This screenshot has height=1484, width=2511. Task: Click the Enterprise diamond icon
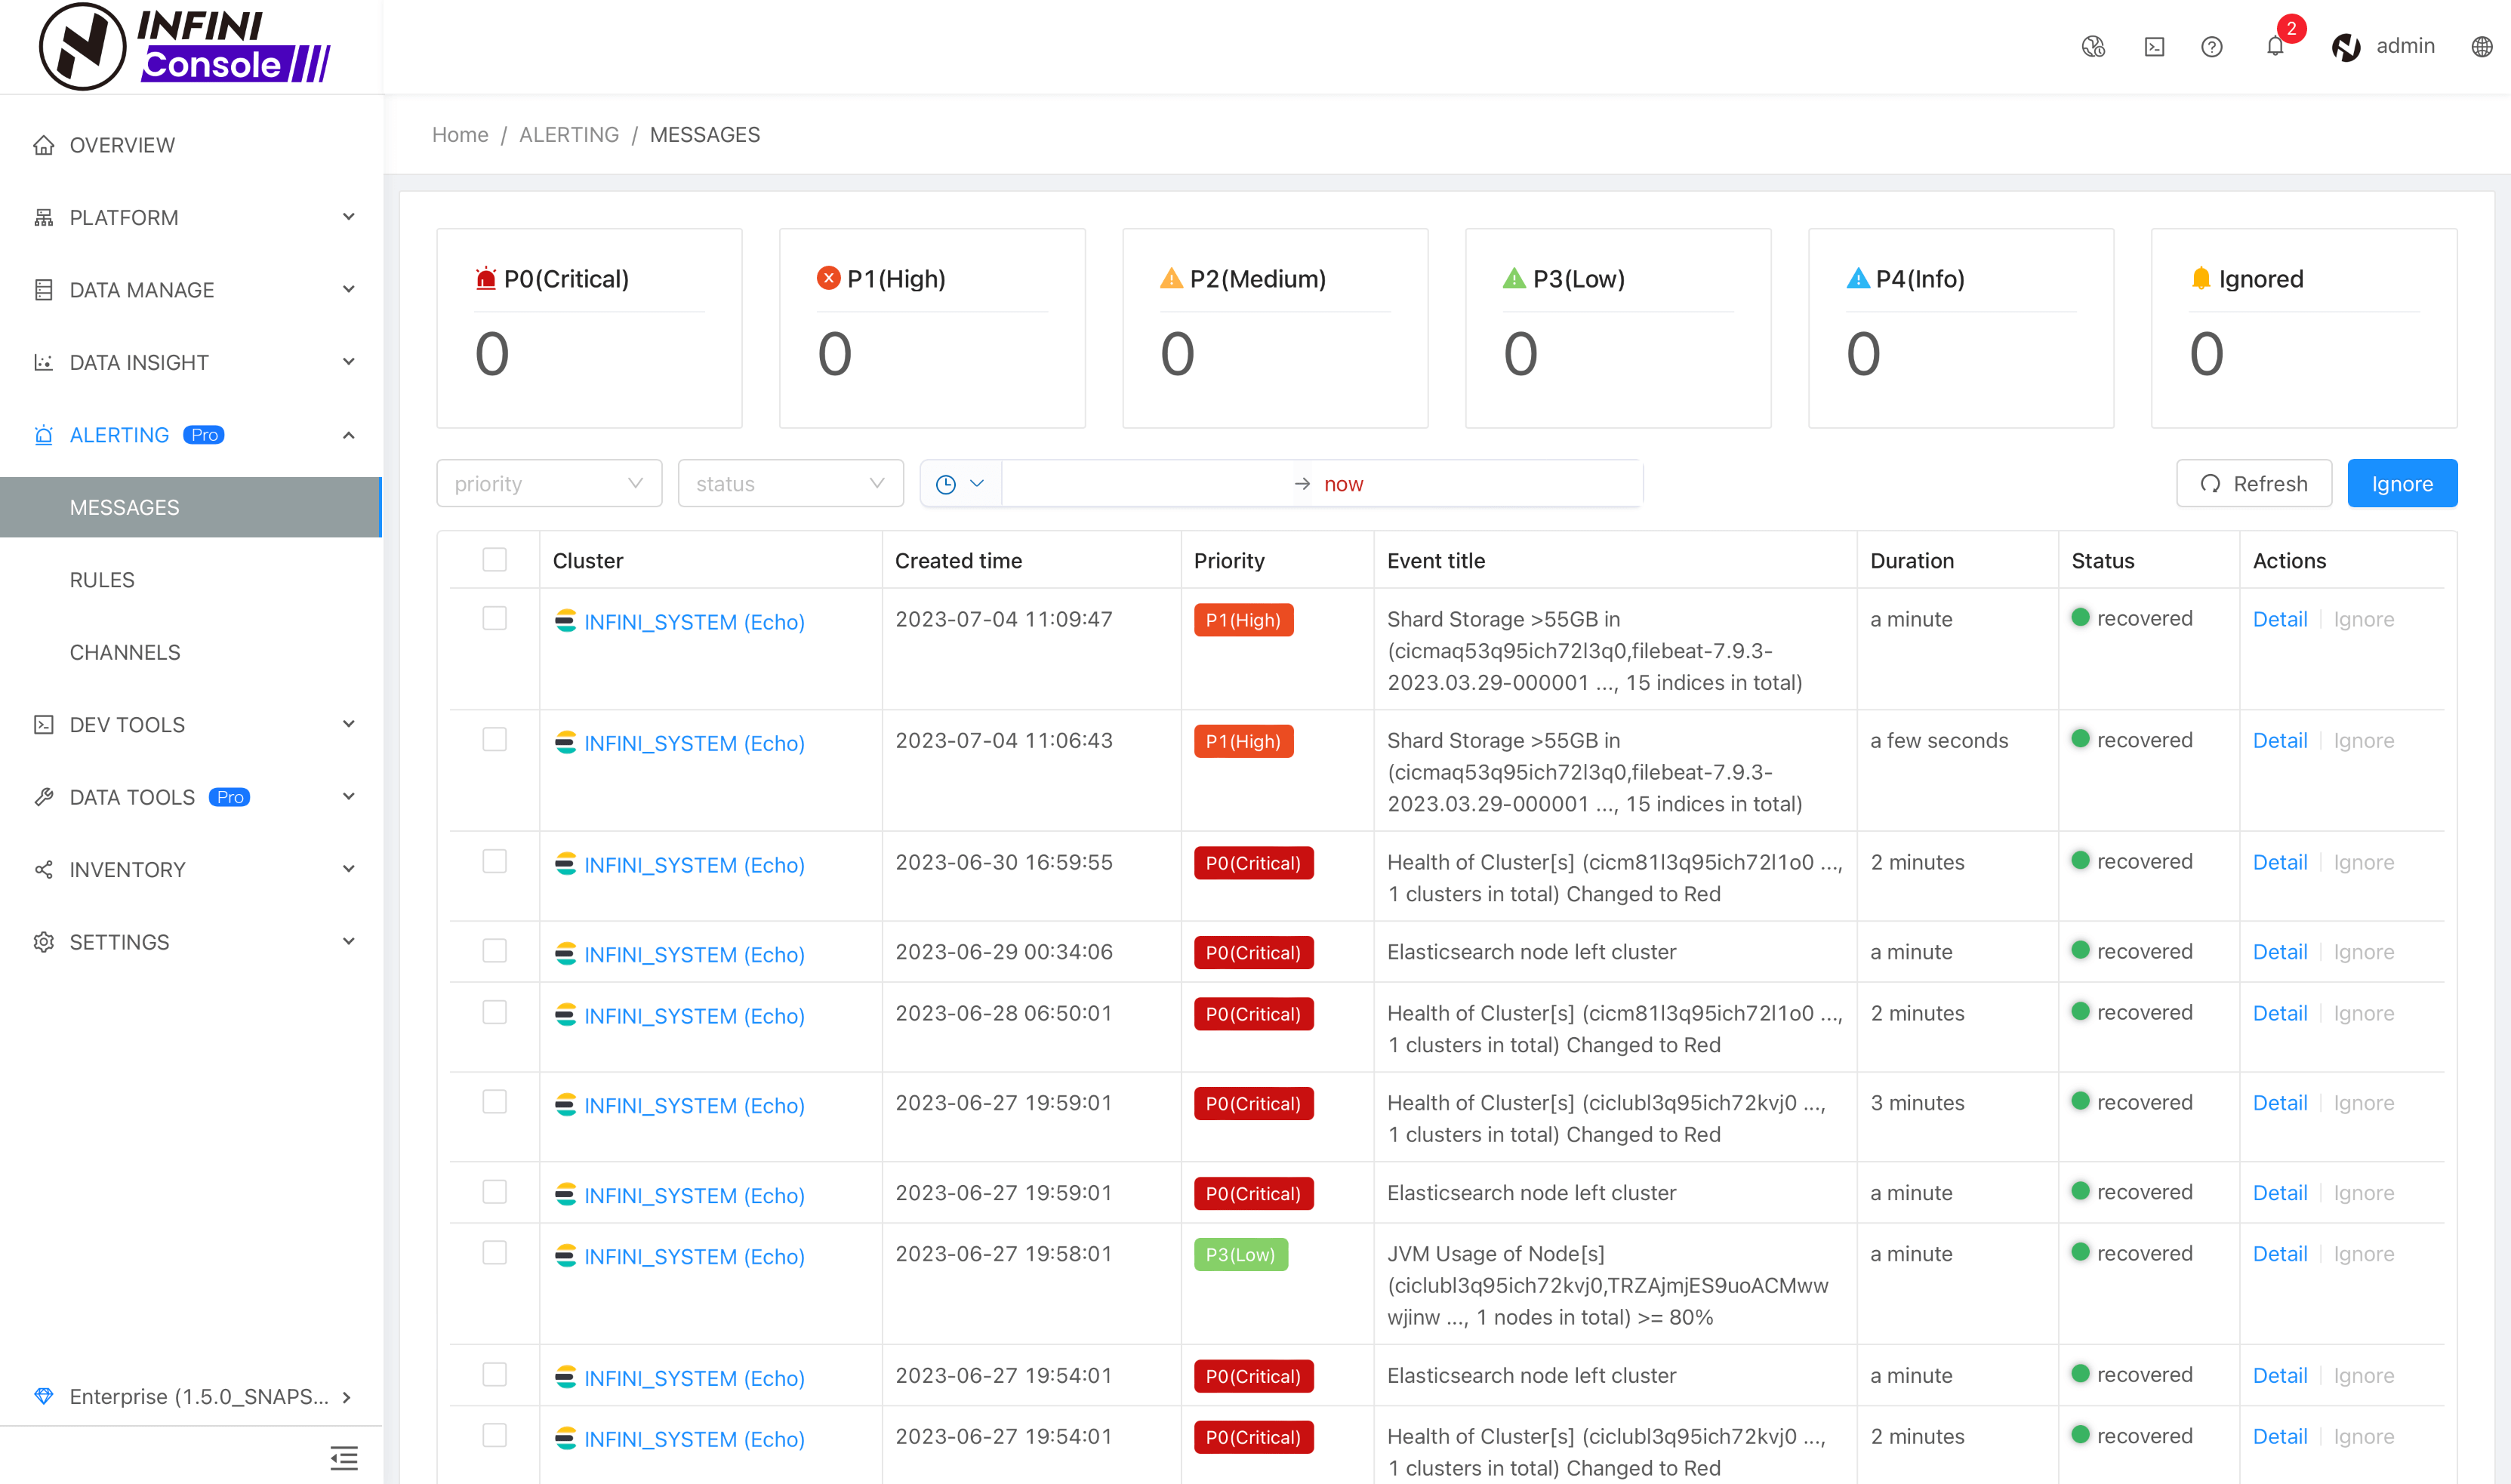(43, 1396)
